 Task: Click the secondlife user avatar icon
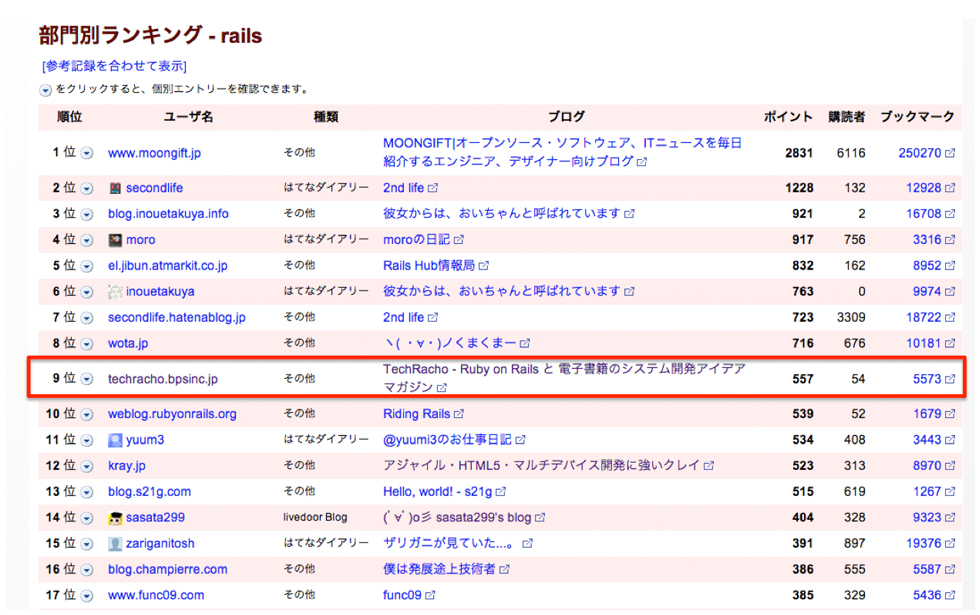116,188
